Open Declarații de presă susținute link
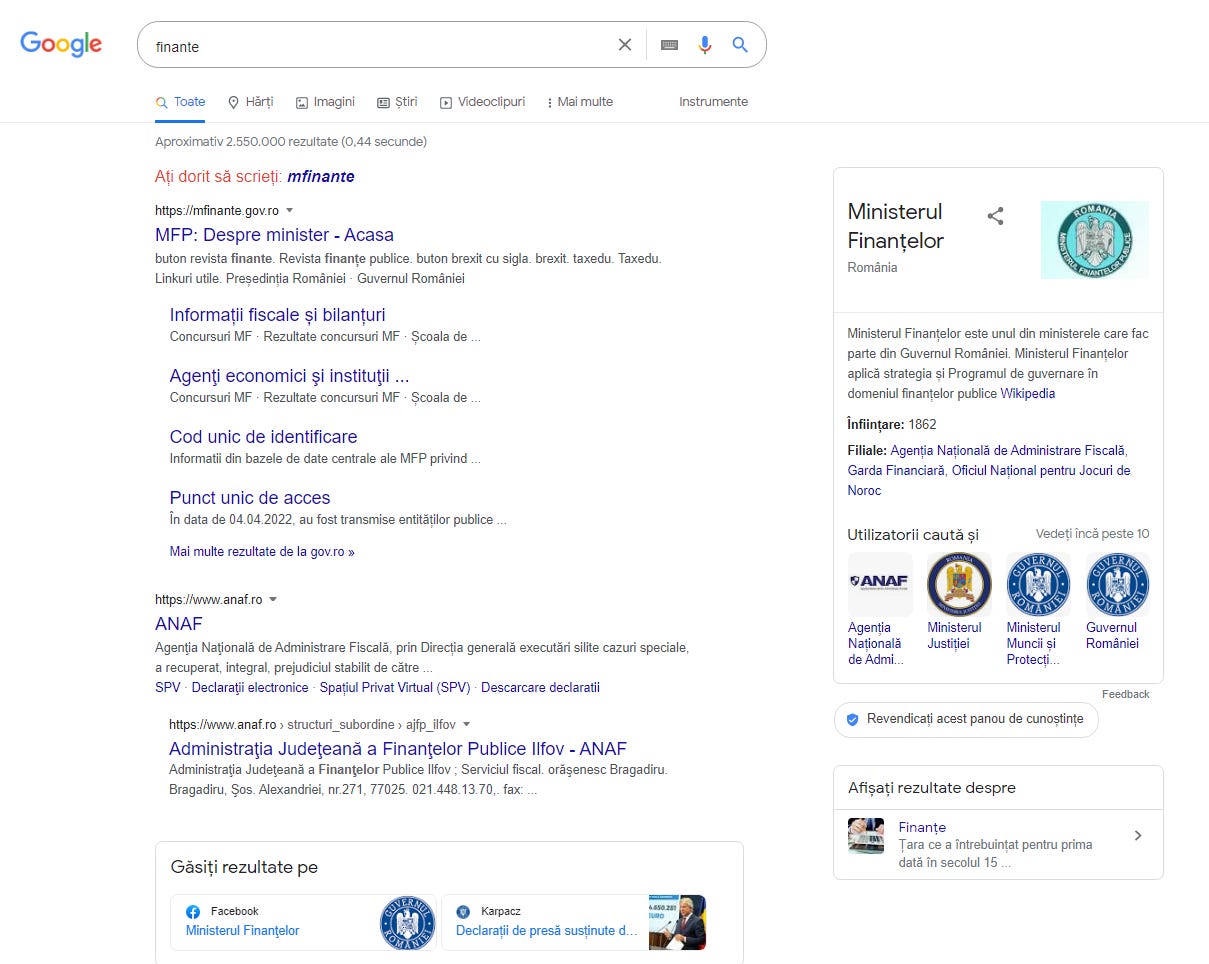The height and width of the screenshot is (964, 1209). click(547, 931)
